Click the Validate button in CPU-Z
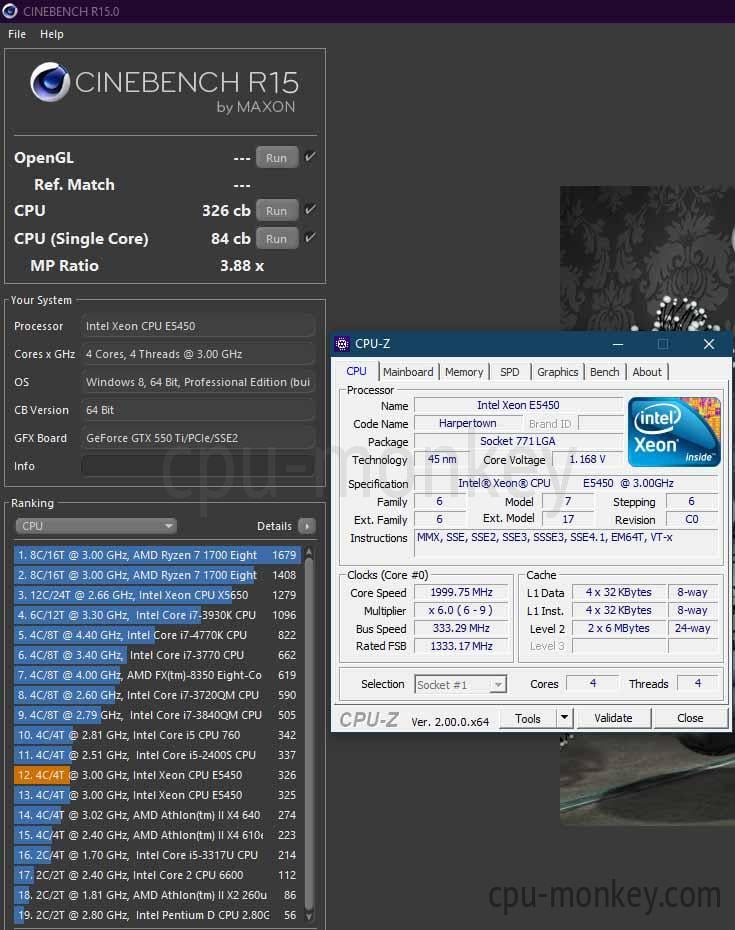 click(613, 718)
